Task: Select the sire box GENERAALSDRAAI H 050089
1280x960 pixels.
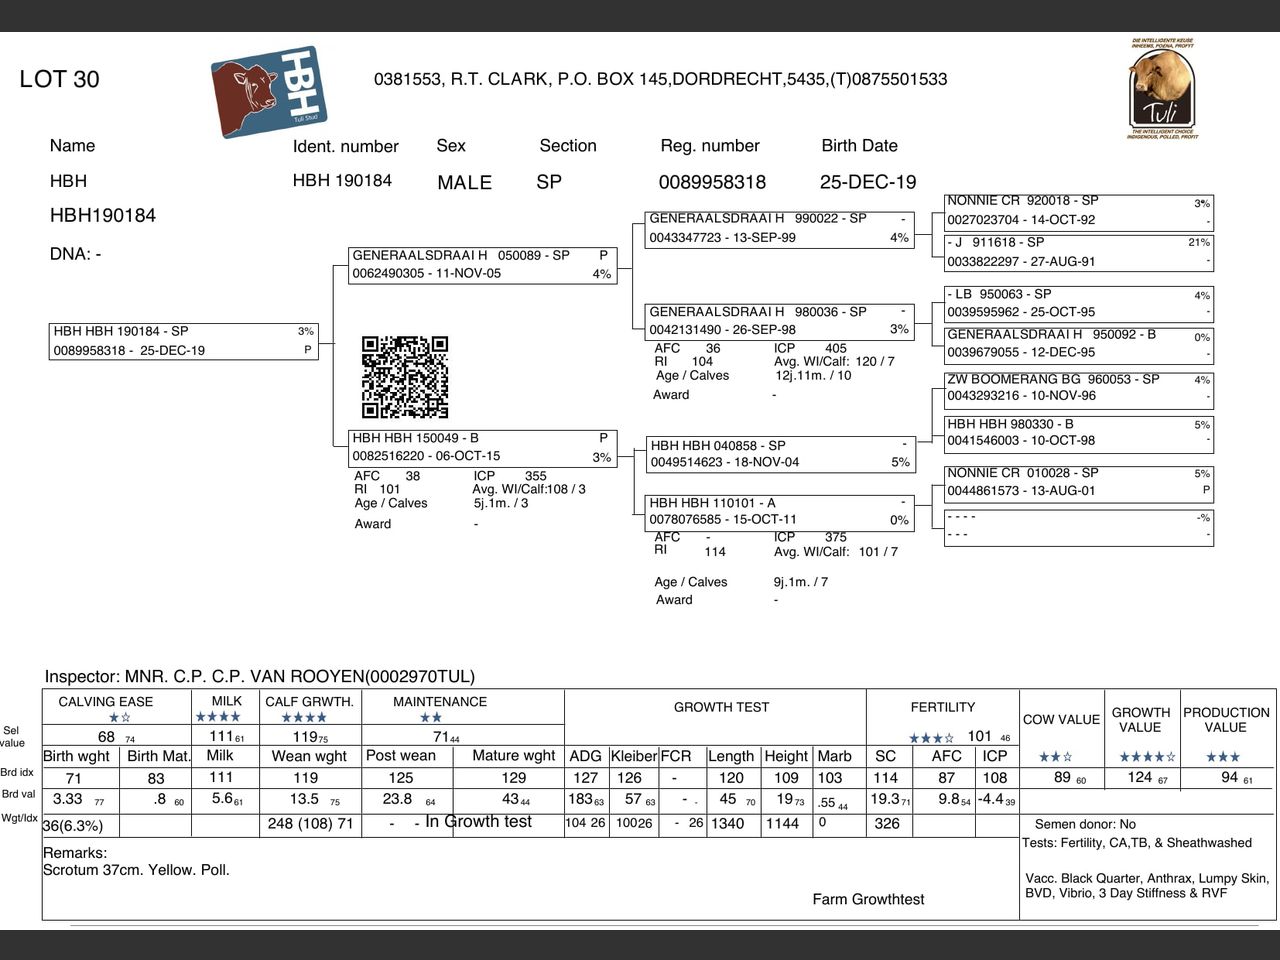Action: pyautogui.click(x=483, y=265)
